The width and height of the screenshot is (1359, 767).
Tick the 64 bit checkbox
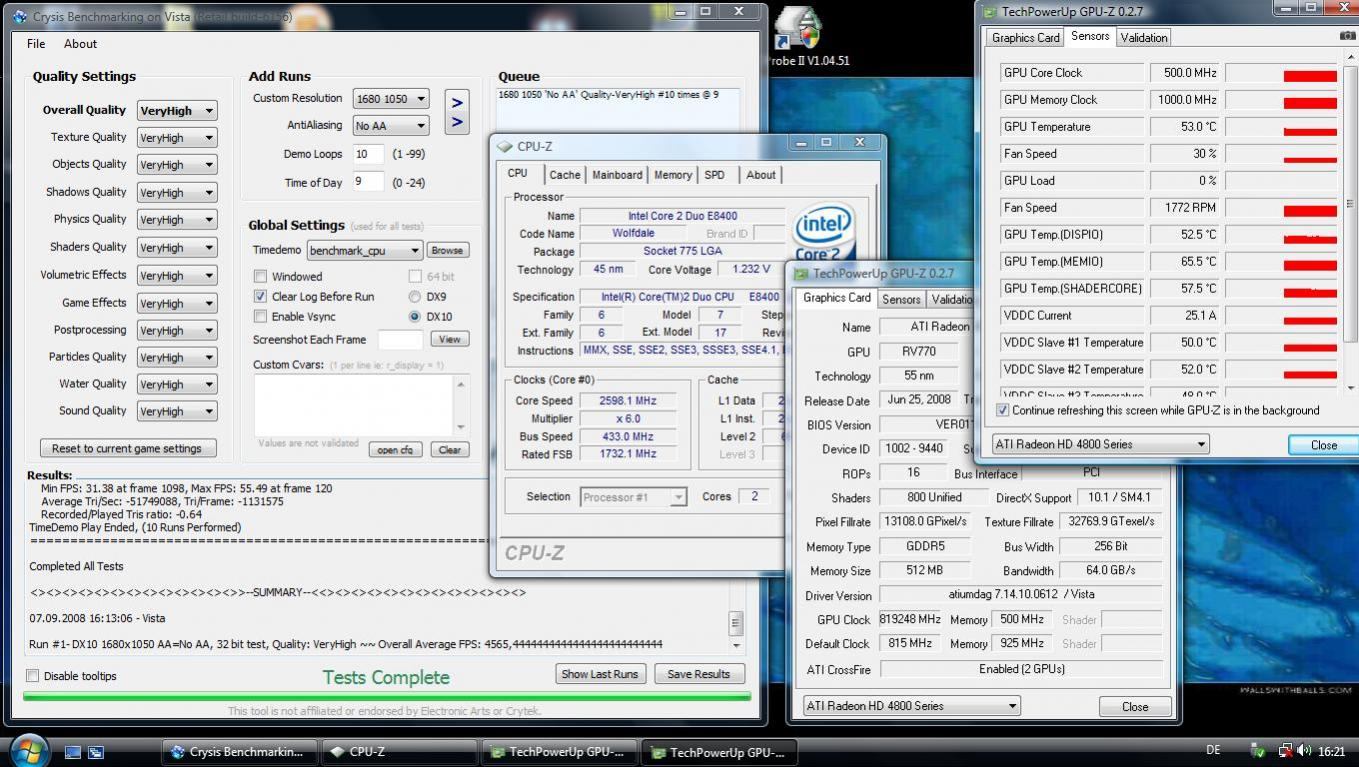[x=414, y=277]
